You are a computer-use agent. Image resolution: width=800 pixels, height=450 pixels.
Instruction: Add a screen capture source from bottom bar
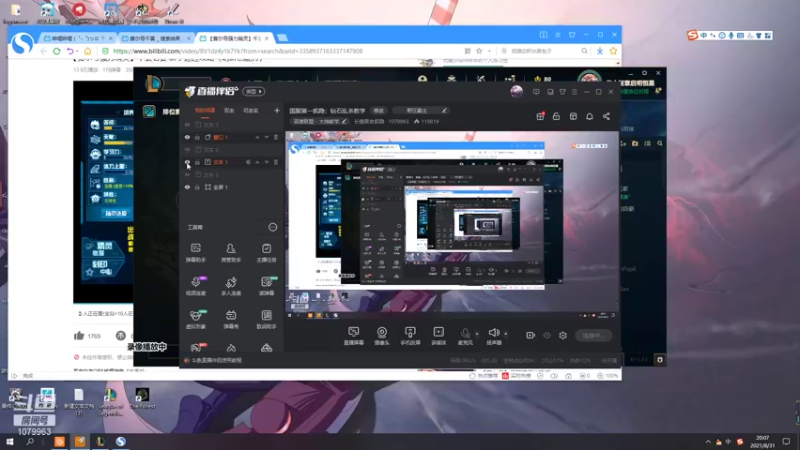click(x=354, y=336)
